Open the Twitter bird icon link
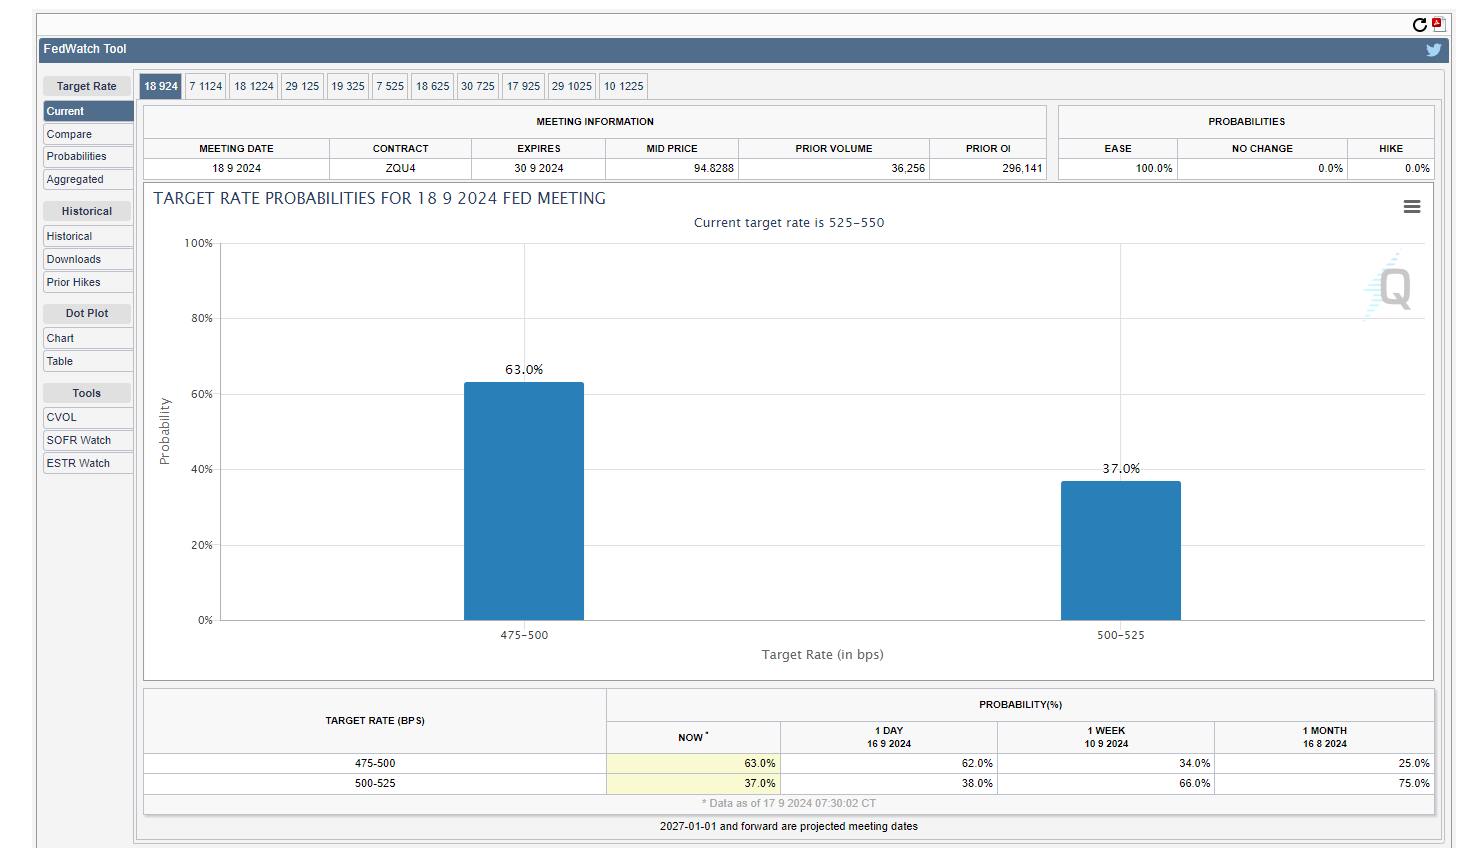The width and height of the screenshot is (1468, 848). 1433,50
